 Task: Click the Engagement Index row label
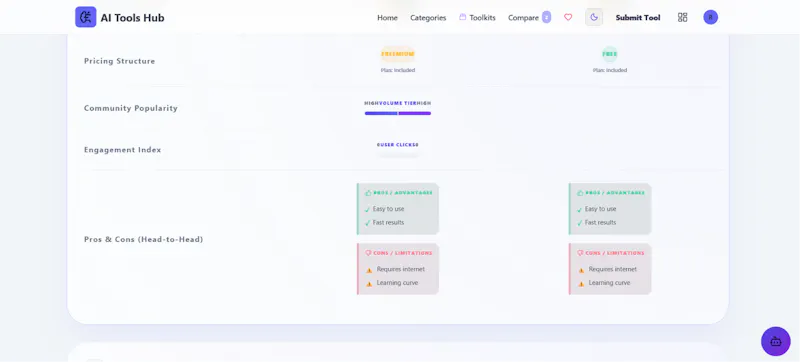[122, 150]
